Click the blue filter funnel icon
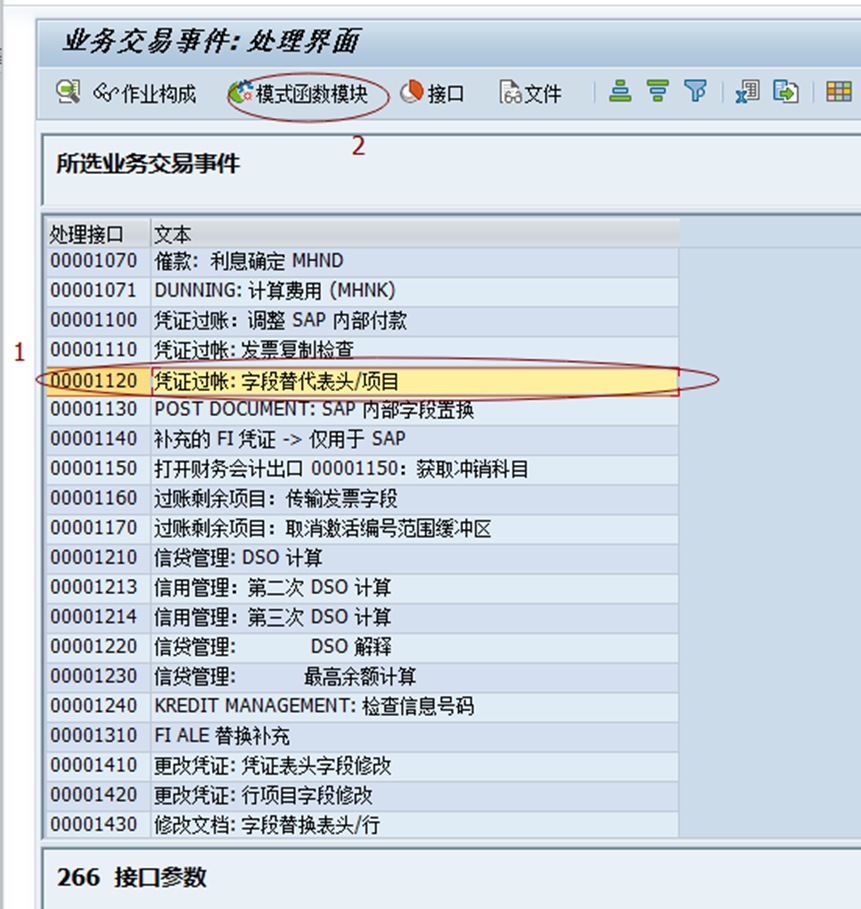This screenshot has width=861, height=909. [695, 92]
